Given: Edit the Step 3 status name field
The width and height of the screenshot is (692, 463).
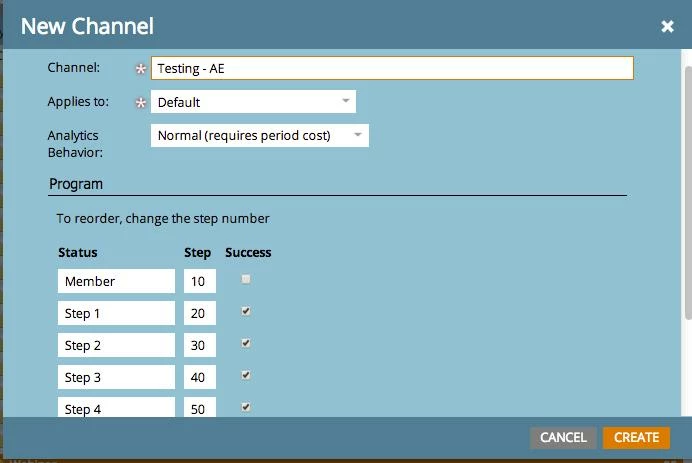Looking at the screenshot, I should [x=116, y=377].
